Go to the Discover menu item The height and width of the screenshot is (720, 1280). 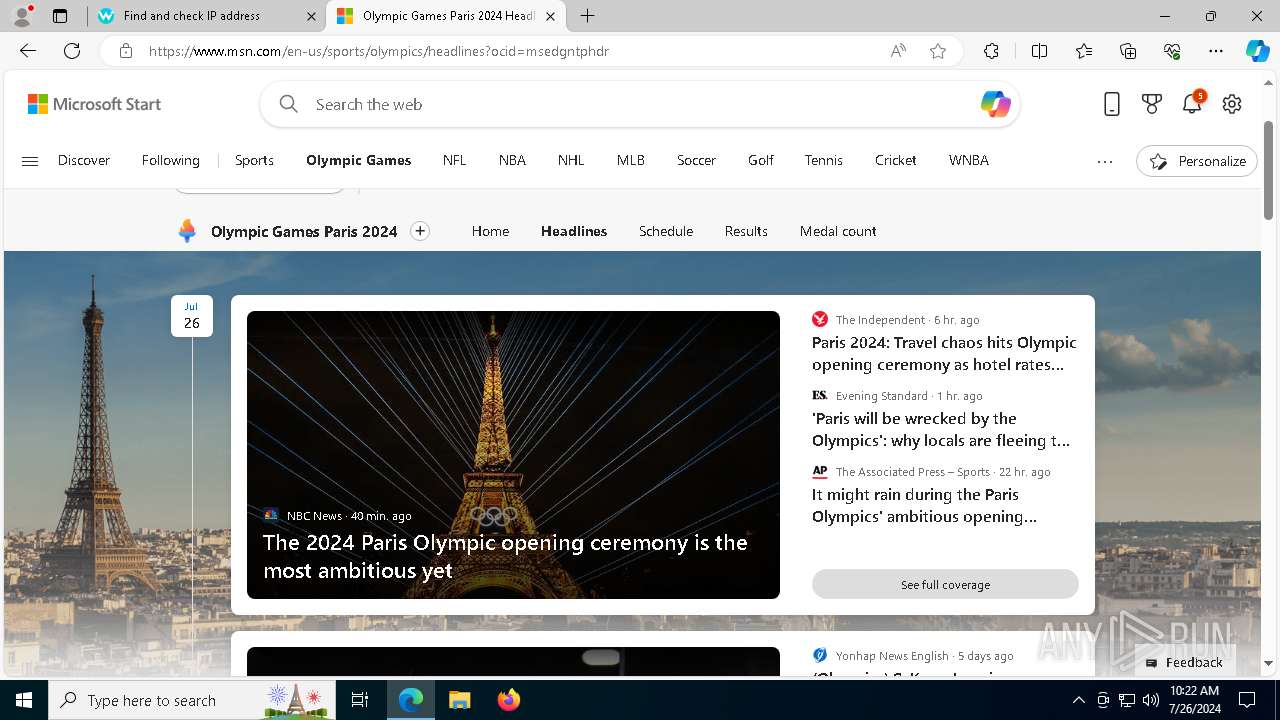84,160
